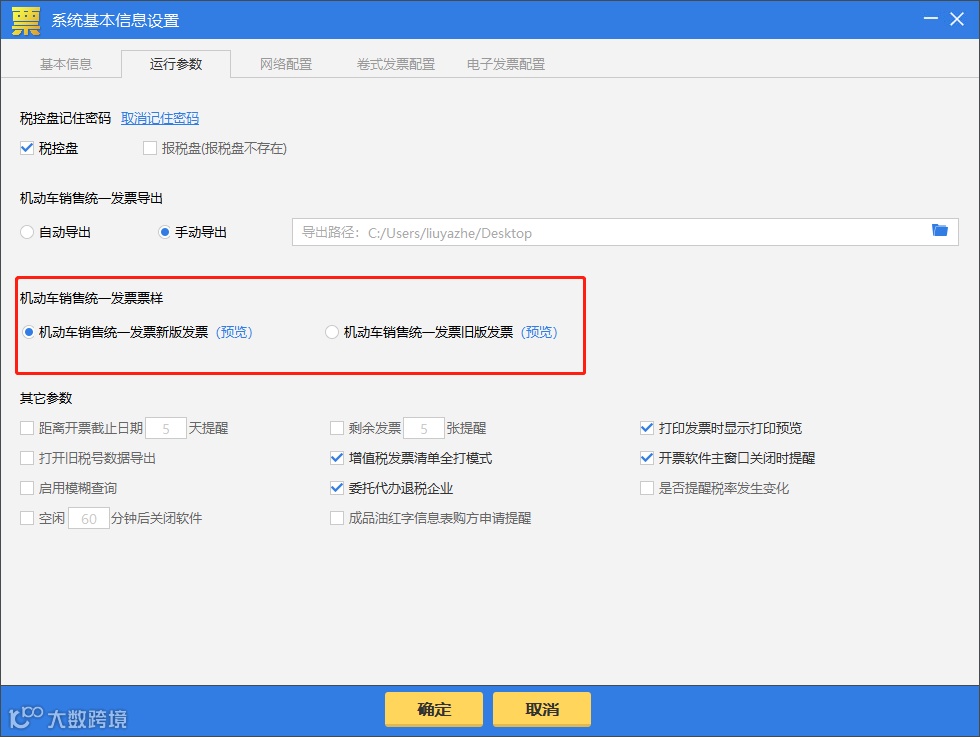Click the 确定 button

click(x=434, y=709)
